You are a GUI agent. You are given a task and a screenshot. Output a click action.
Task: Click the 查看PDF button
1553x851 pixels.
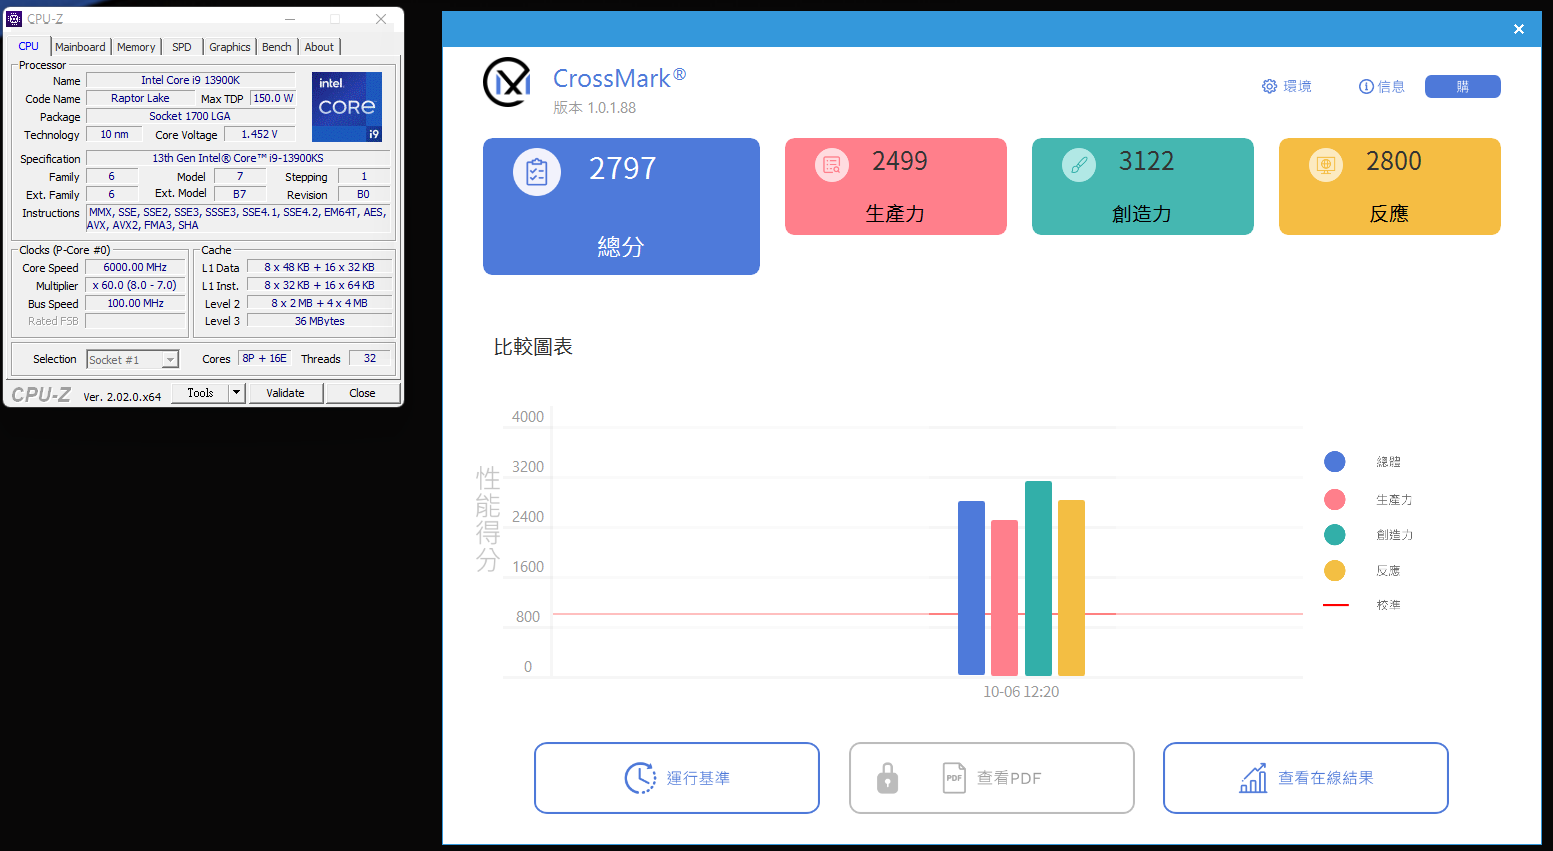(992, 778)
